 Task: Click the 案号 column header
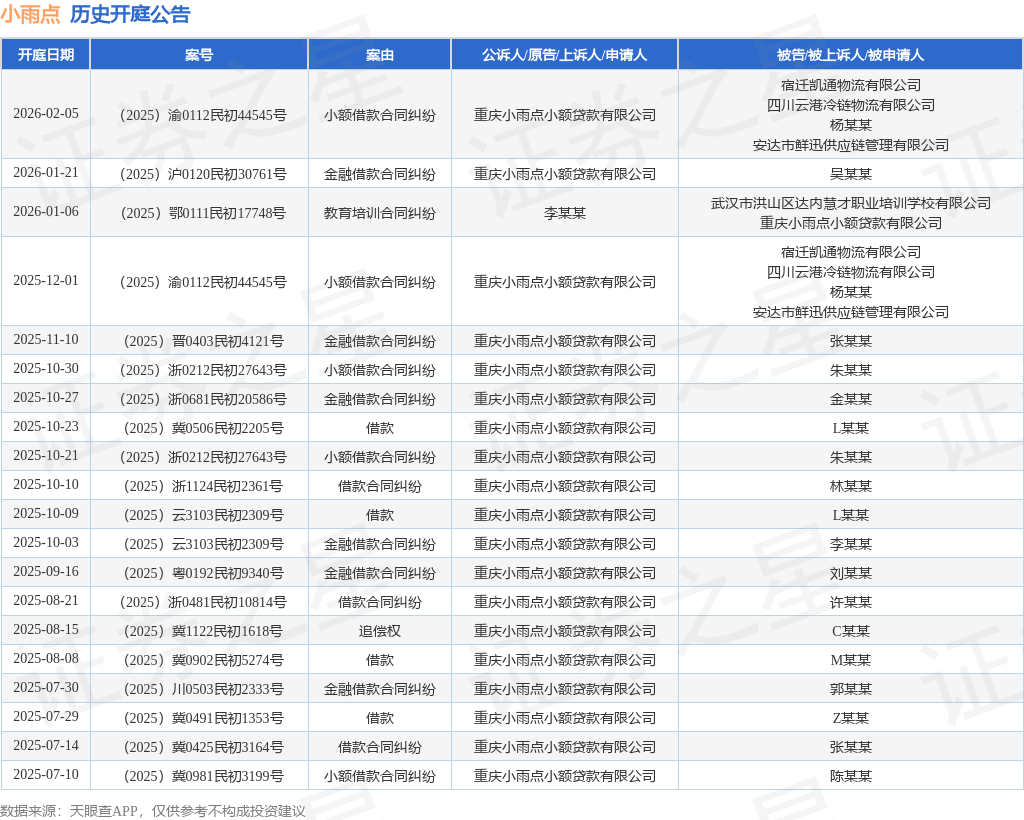199,55
